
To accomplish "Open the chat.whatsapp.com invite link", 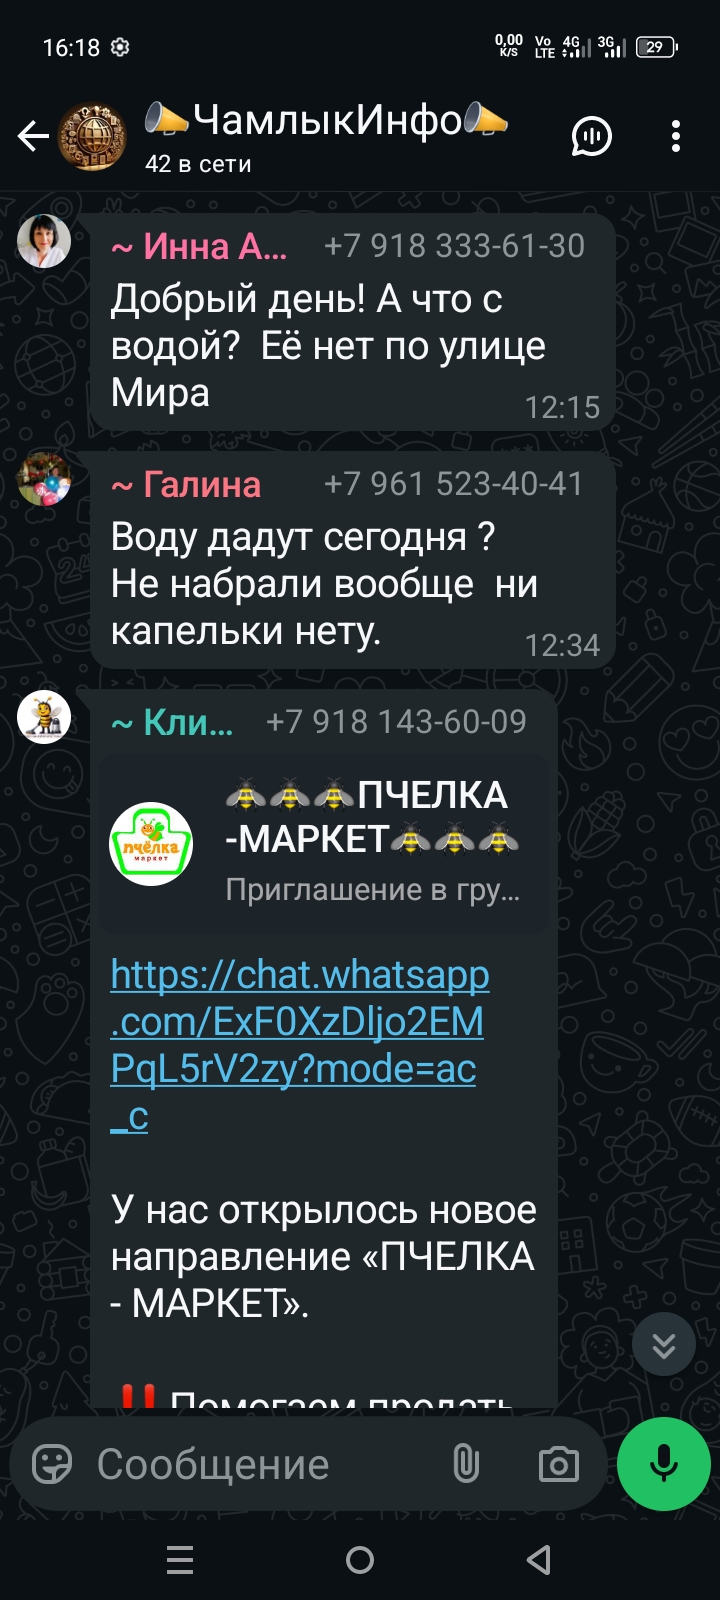I will (300, 1045).
